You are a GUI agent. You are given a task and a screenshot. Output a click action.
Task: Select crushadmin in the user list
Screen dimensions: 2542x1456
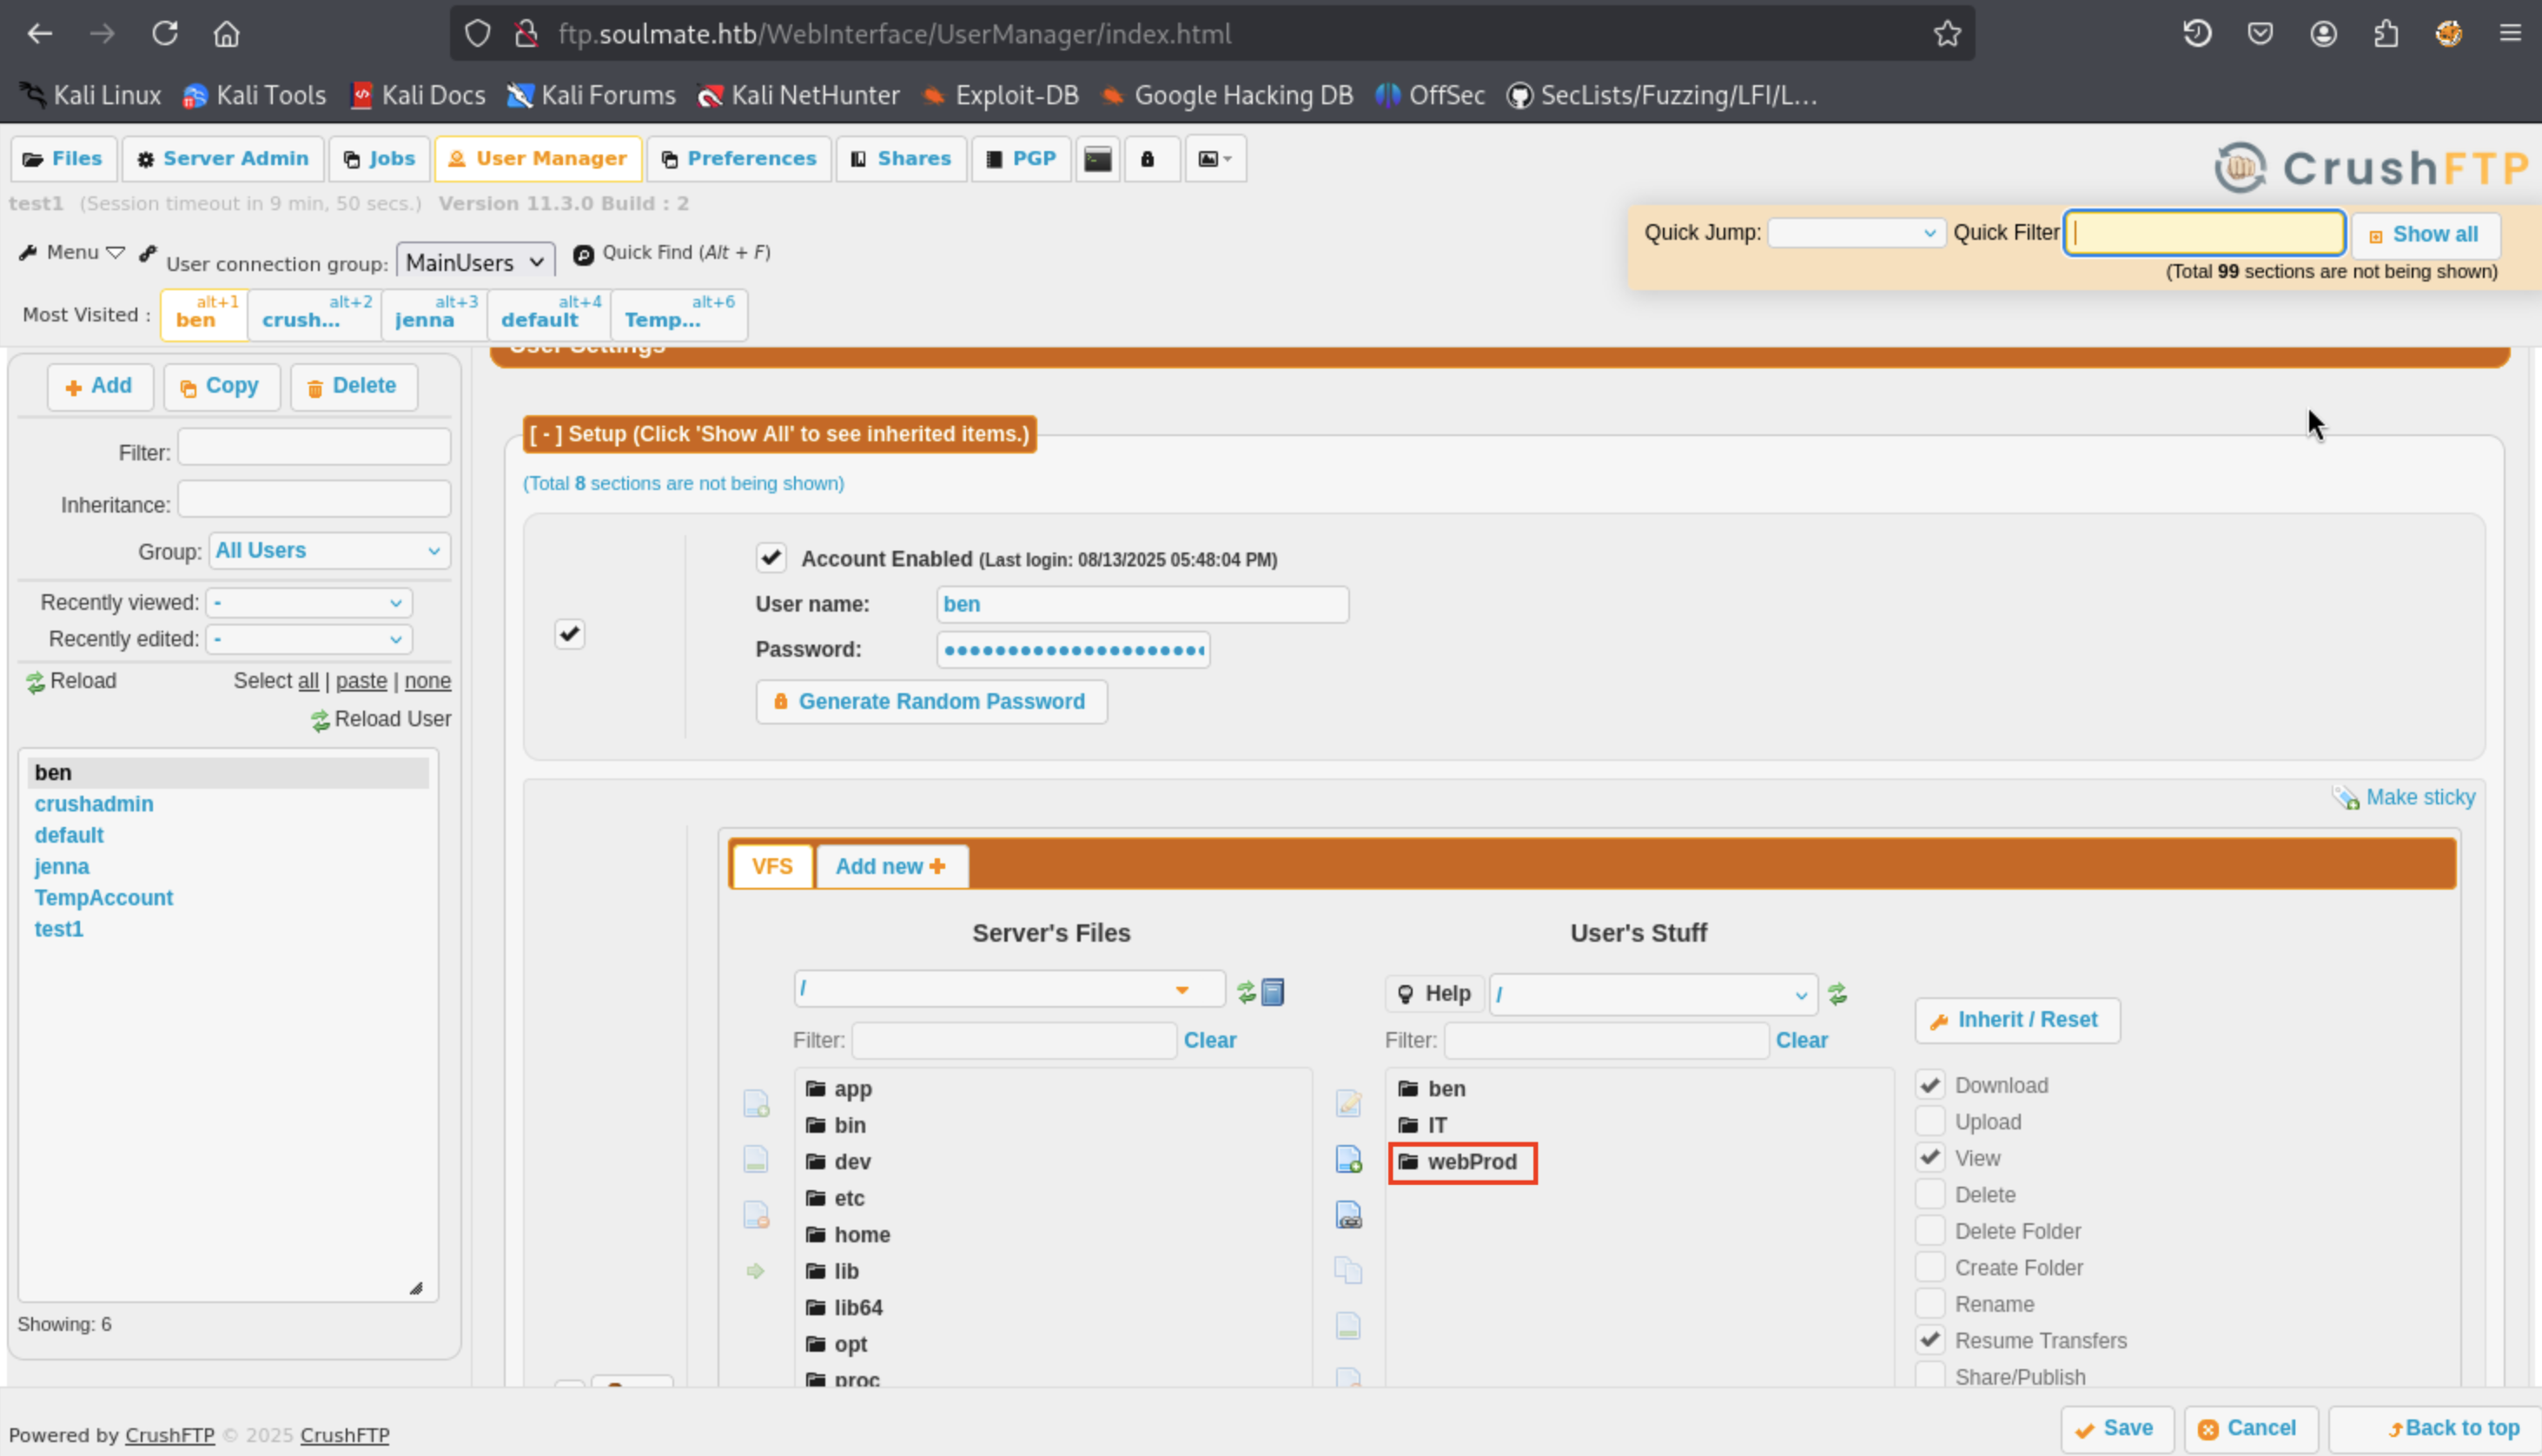94,804
